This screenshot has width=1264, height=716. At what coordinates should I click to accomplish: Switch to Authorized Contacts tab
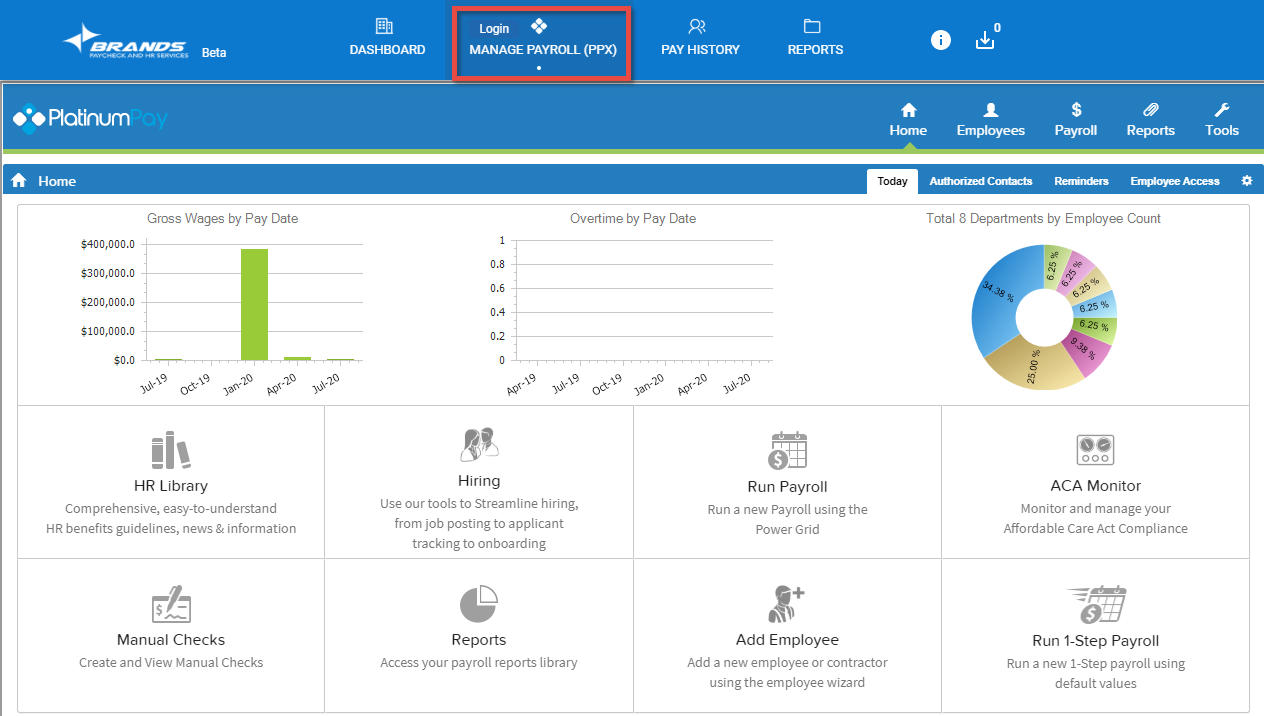coord(981,181)
